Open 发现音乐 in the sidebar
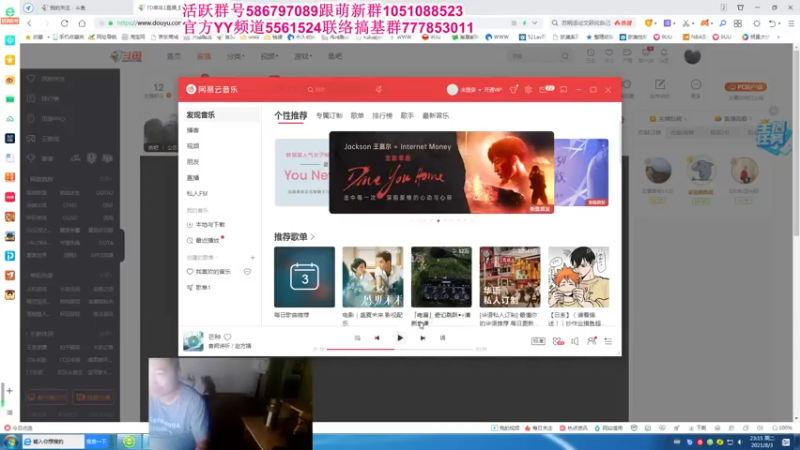The width and height of the screenshot is (800, 450). pyautogui.click(x=219, y=115)
